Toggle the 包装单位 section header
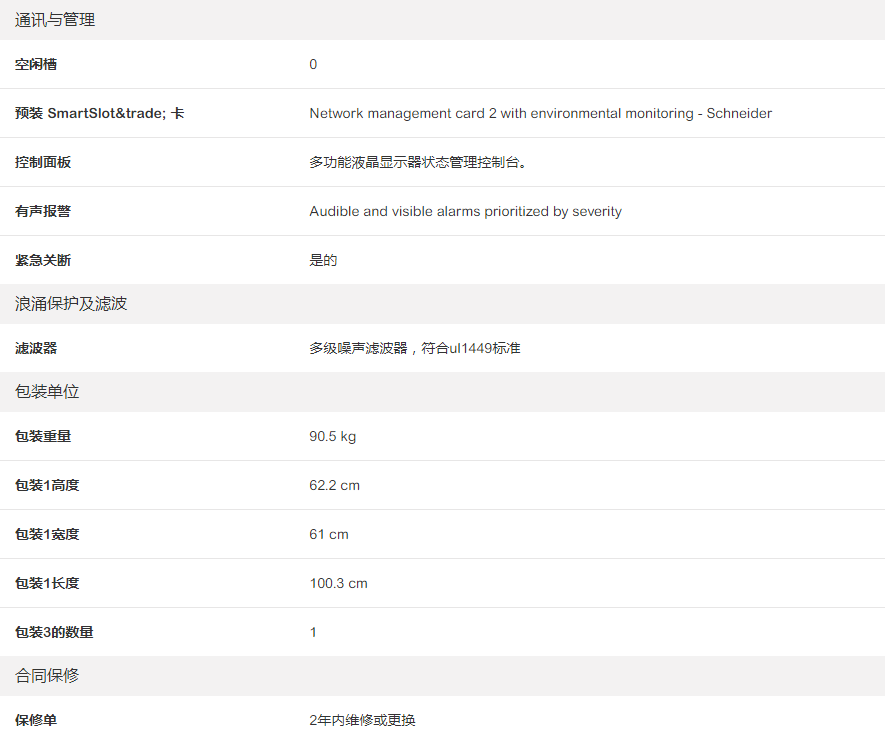This screenshot has width=886, height=742. click(47, 392)
